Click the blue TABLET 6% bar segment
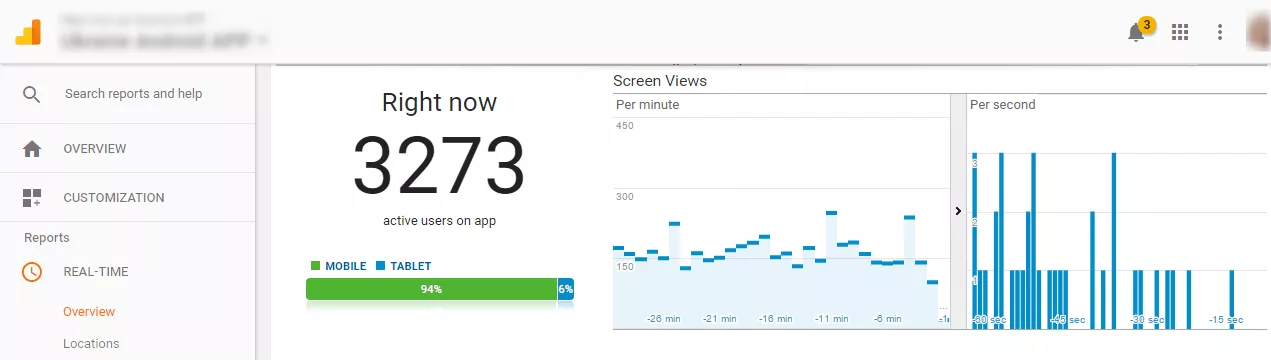The height and width of the screenshot is (360, 1271). [x=566, y=289]
